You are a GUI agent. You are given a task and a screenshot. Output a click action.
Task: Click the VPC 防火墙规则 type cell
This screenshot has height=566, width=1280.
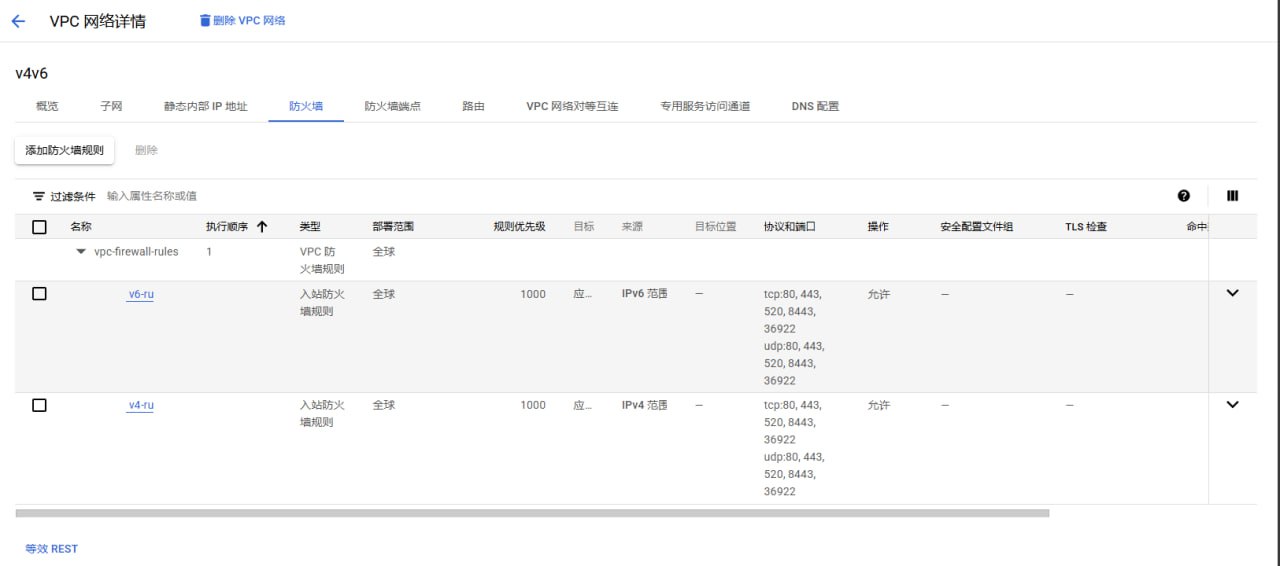(322, 260)
